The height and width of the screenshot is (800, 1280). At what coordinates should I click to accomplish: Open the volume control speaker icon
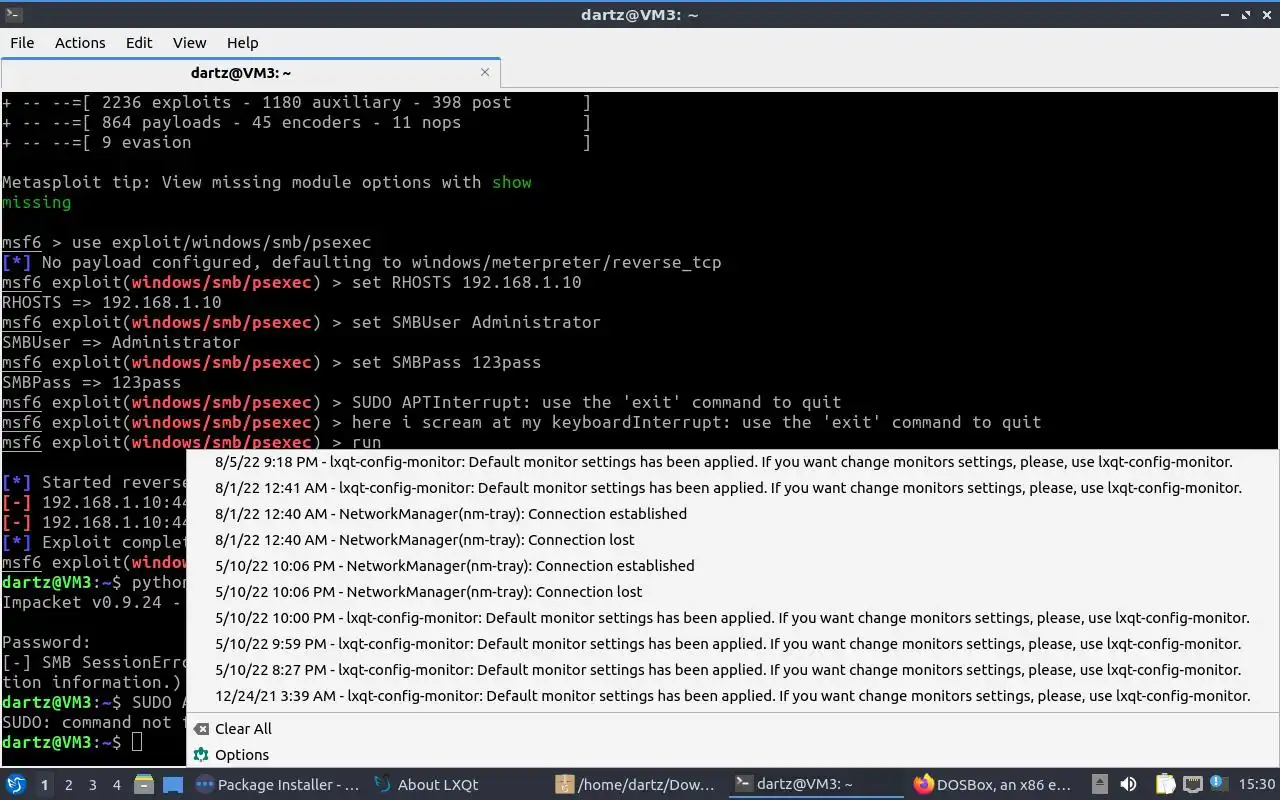click(1128, 784)
